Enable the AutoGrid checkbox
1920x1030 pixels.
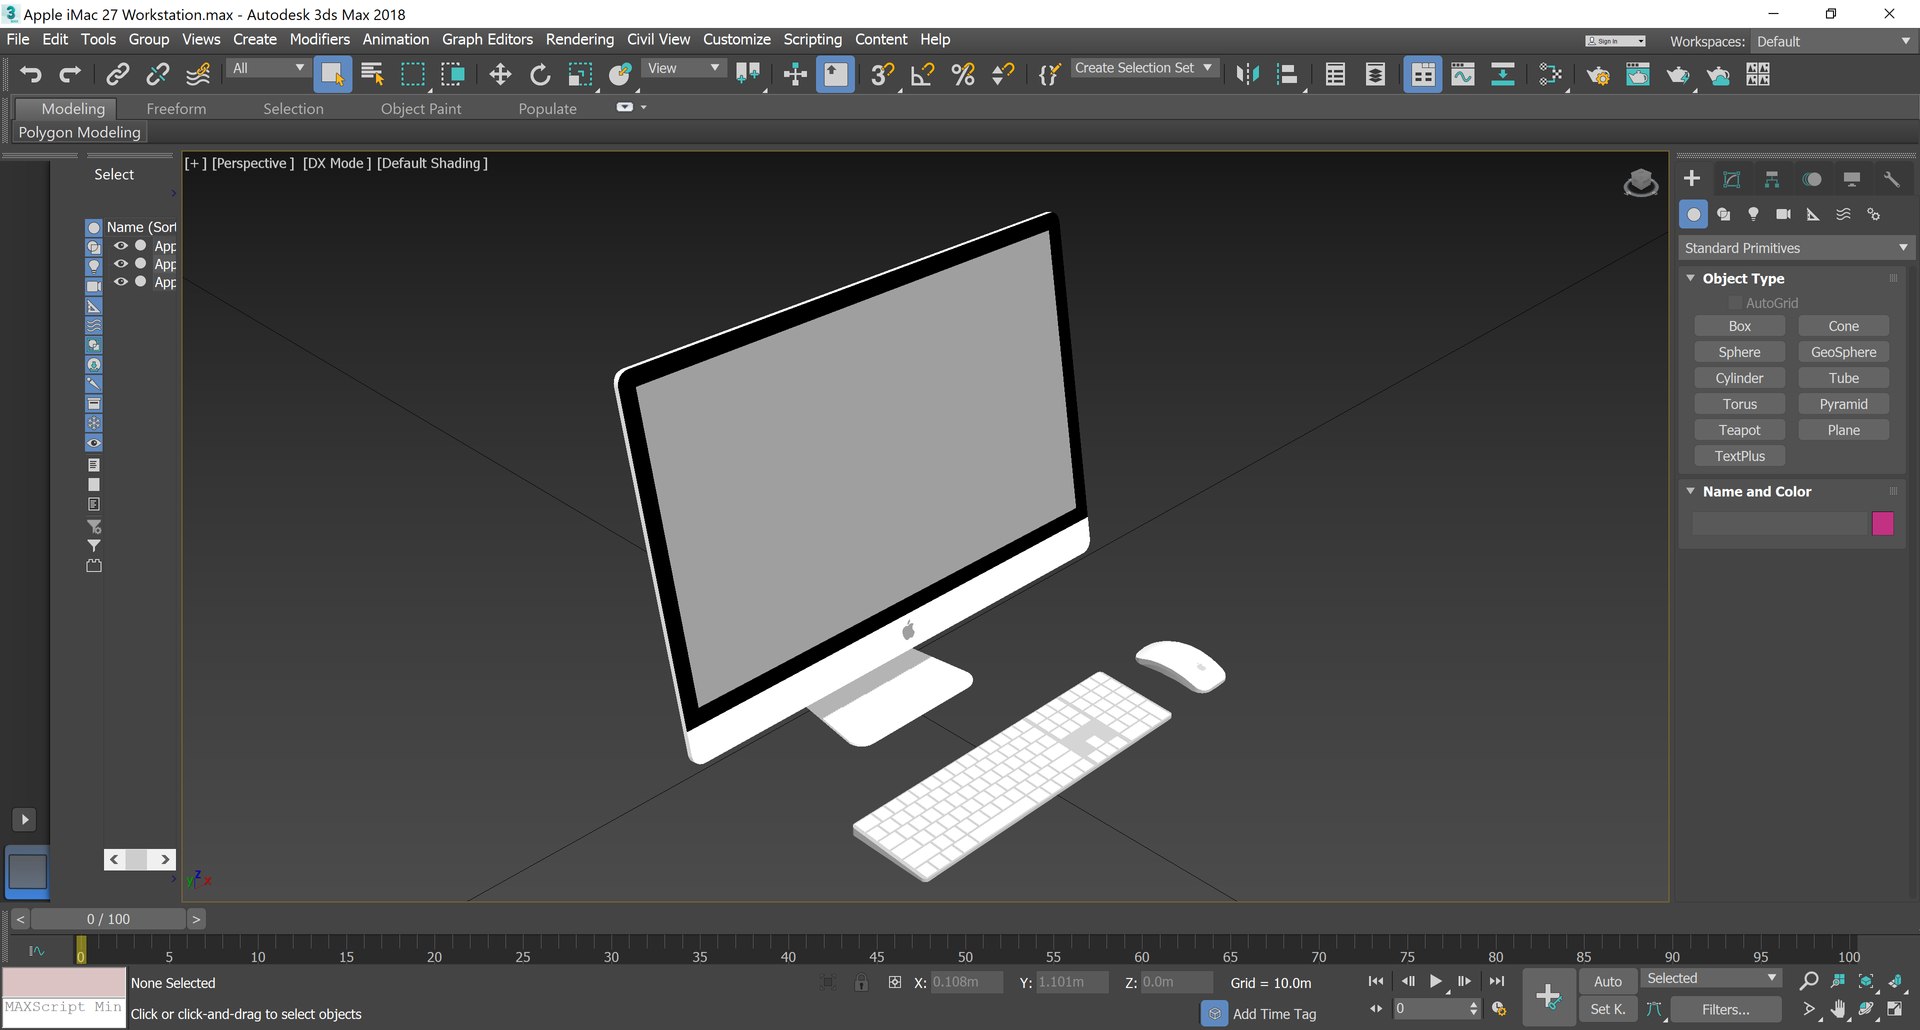tap(1736, 303)
